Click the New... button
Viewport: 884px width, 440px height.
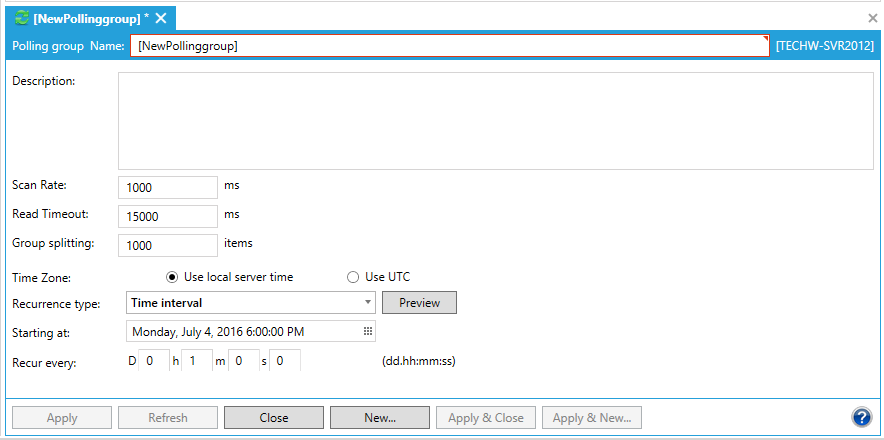pyautogui.click(x=379, y=418)
